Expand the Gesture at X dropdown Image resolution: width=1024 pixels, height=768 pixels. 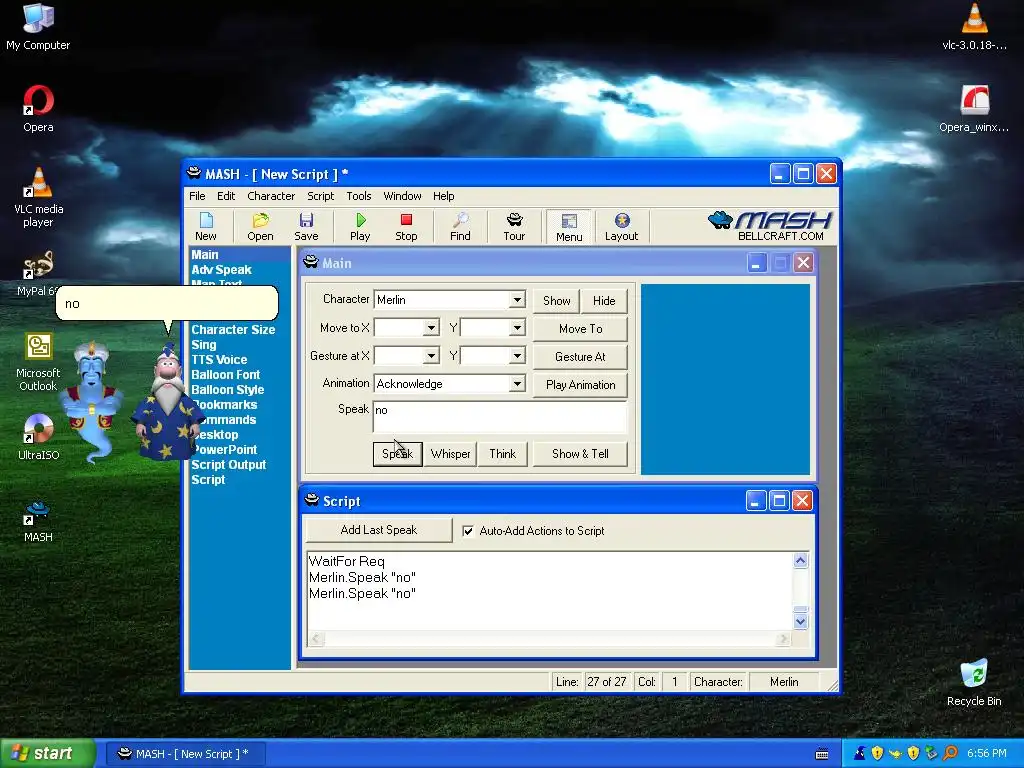point(430,356)
